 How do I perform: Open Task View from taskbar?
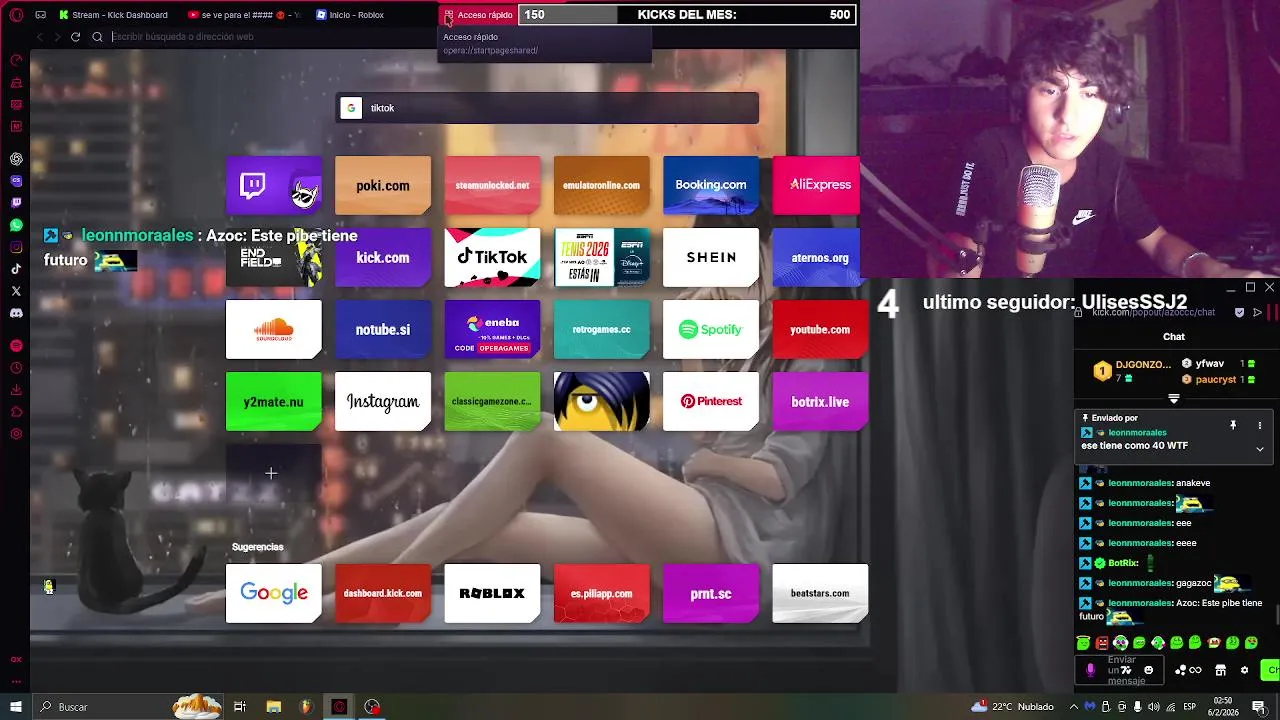tap(240, 707)
